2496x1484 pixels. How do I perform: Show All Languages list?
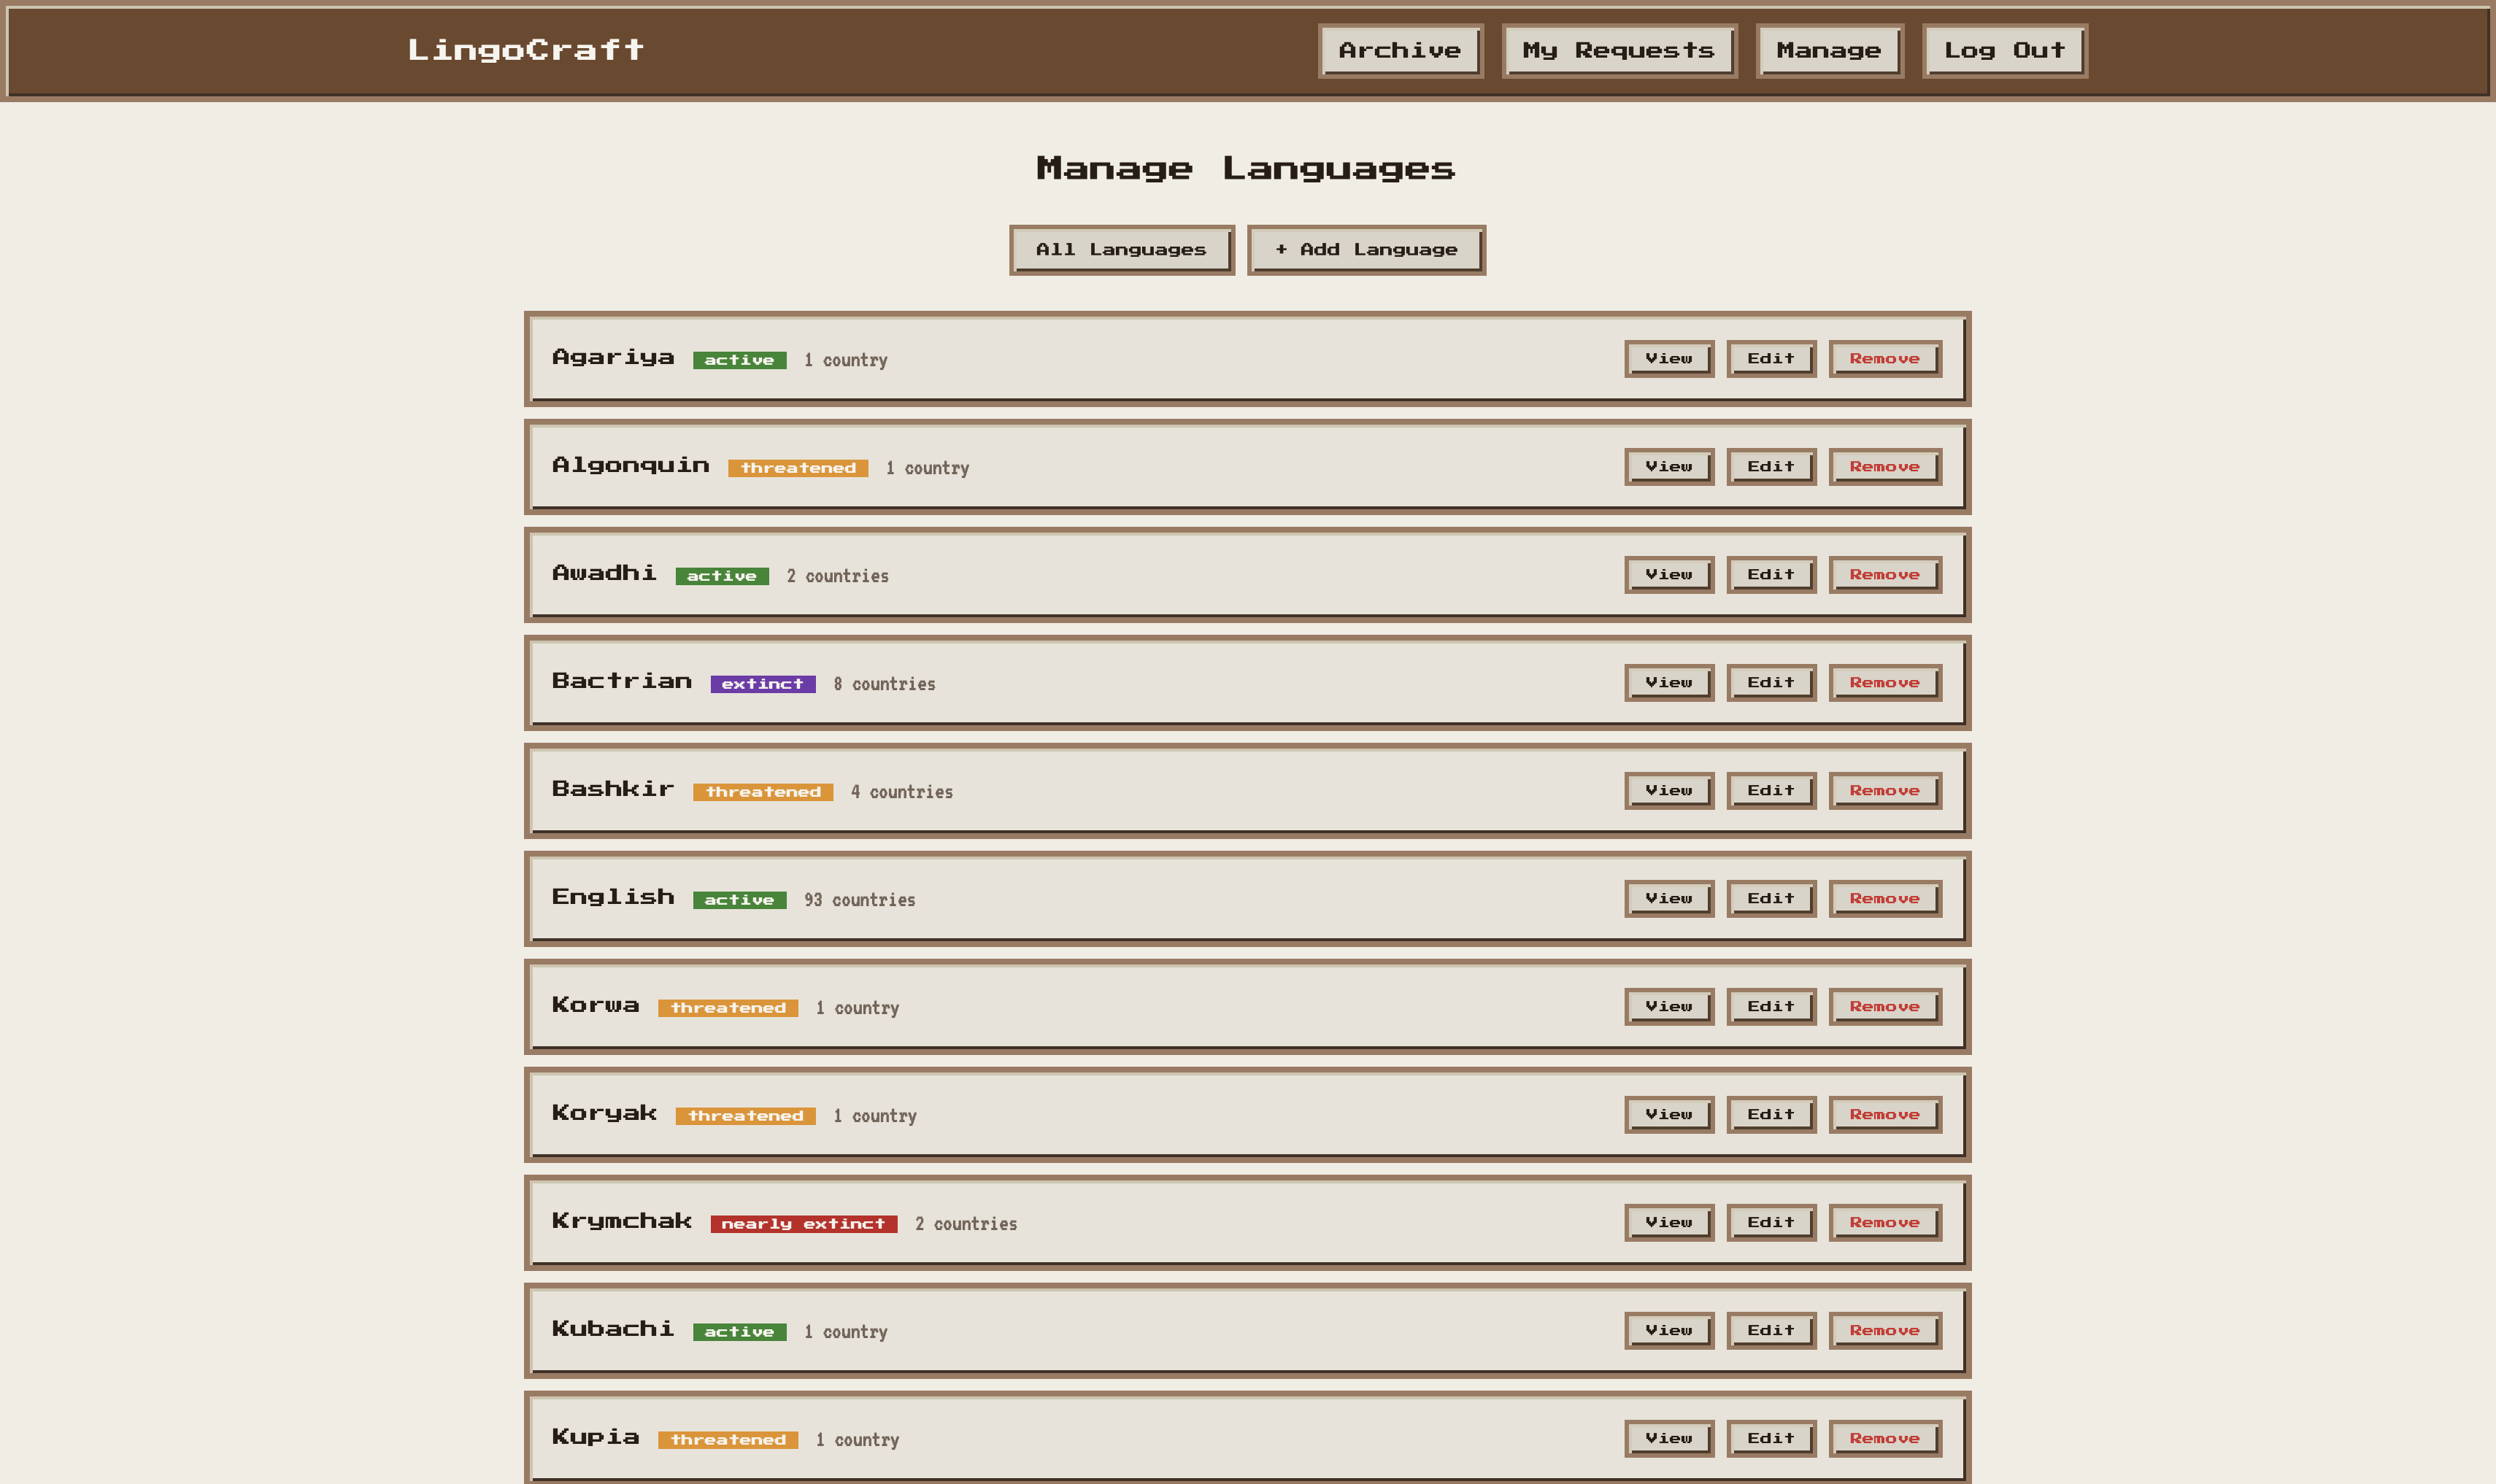[x=1120, y=250]
